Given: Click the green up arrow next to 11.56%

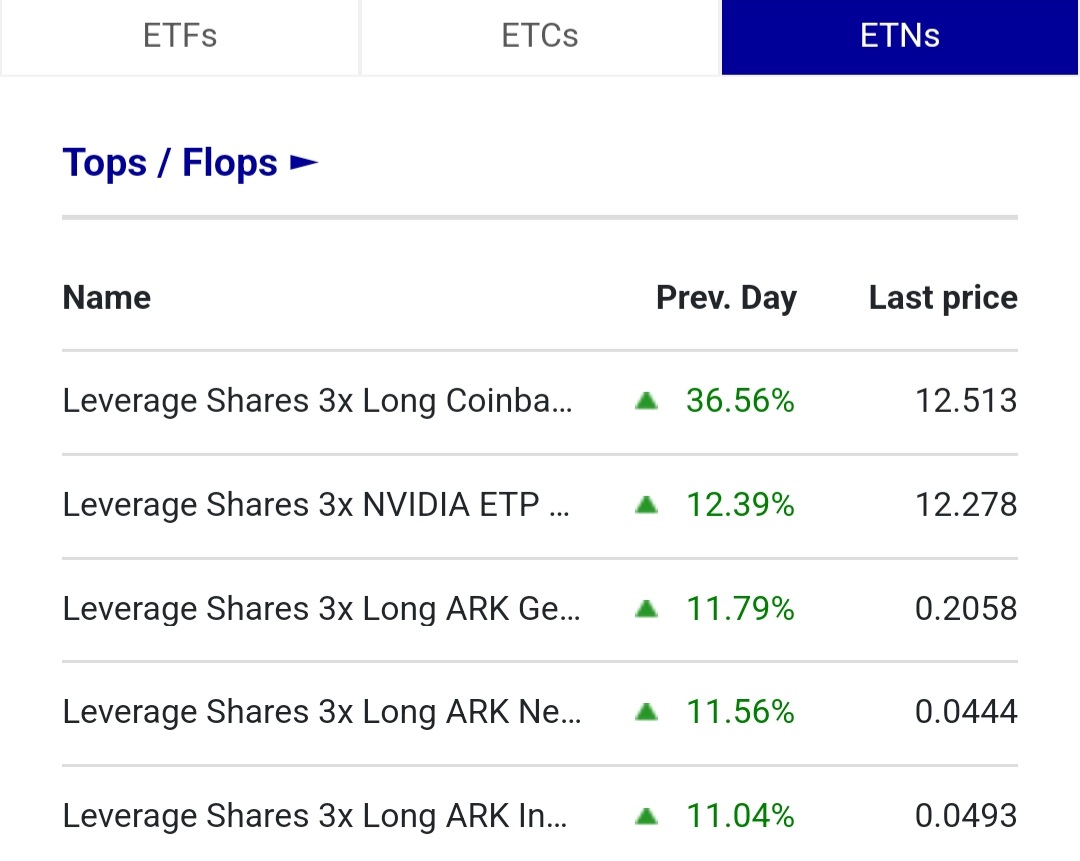Looking at the screenshot, I should (x=647, y=712).
